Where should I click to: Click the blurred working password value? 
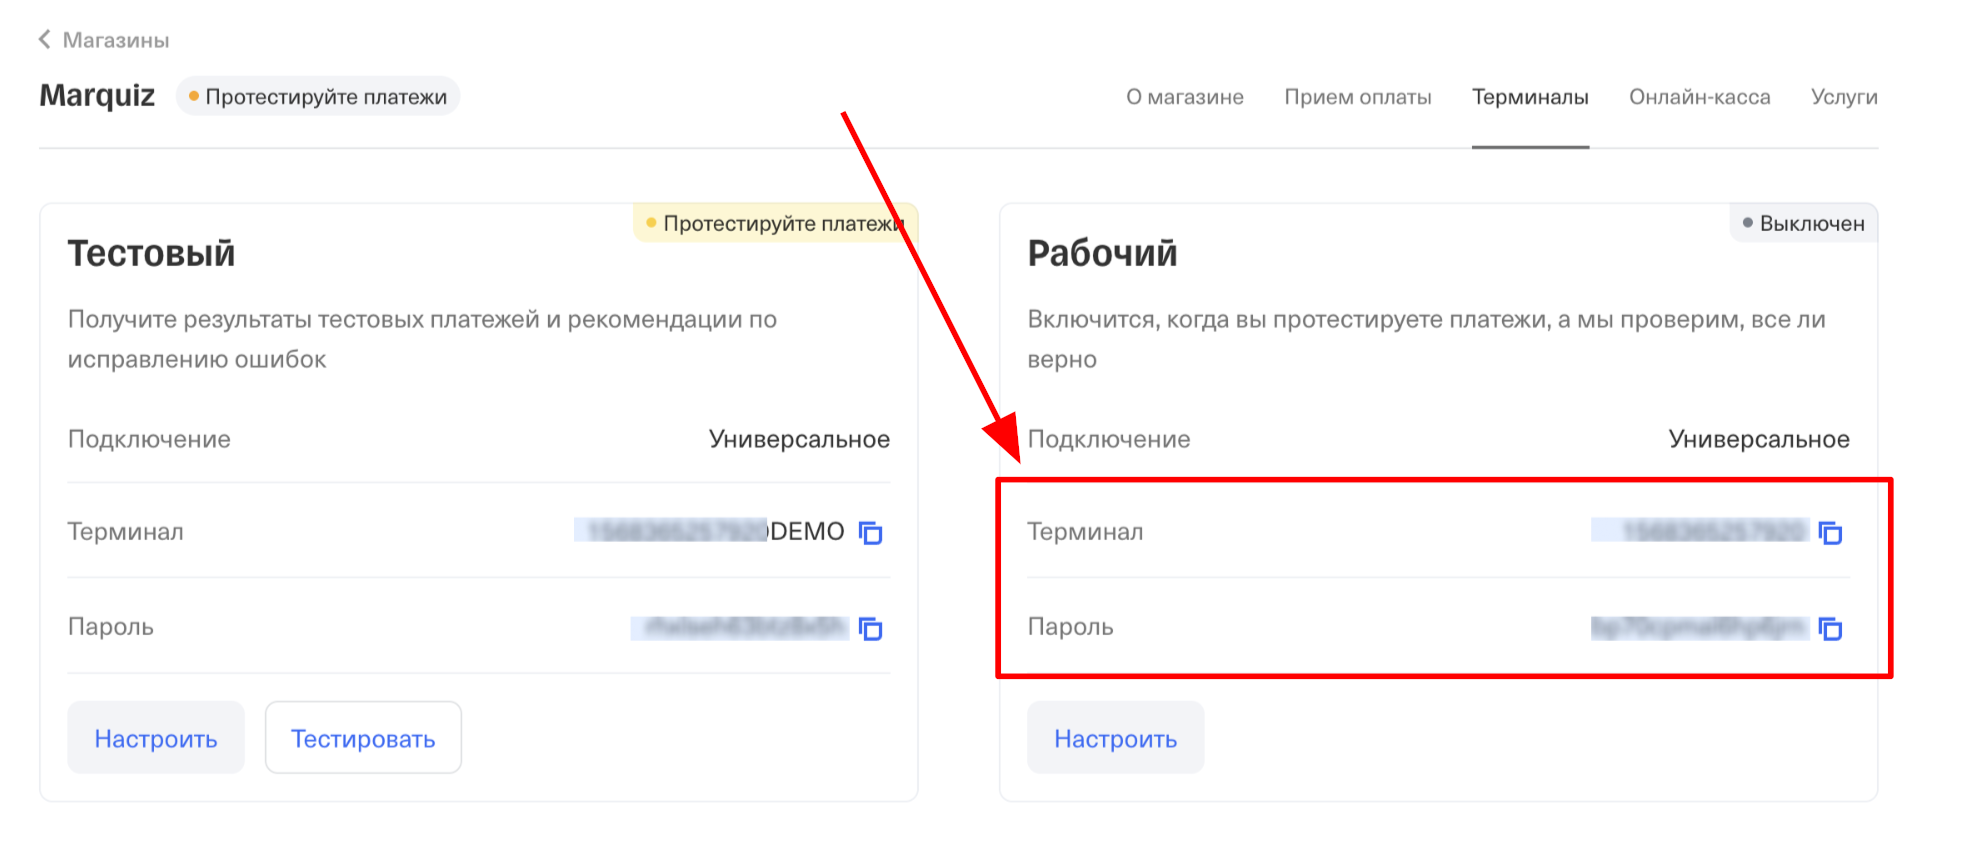pos(1698,627)
